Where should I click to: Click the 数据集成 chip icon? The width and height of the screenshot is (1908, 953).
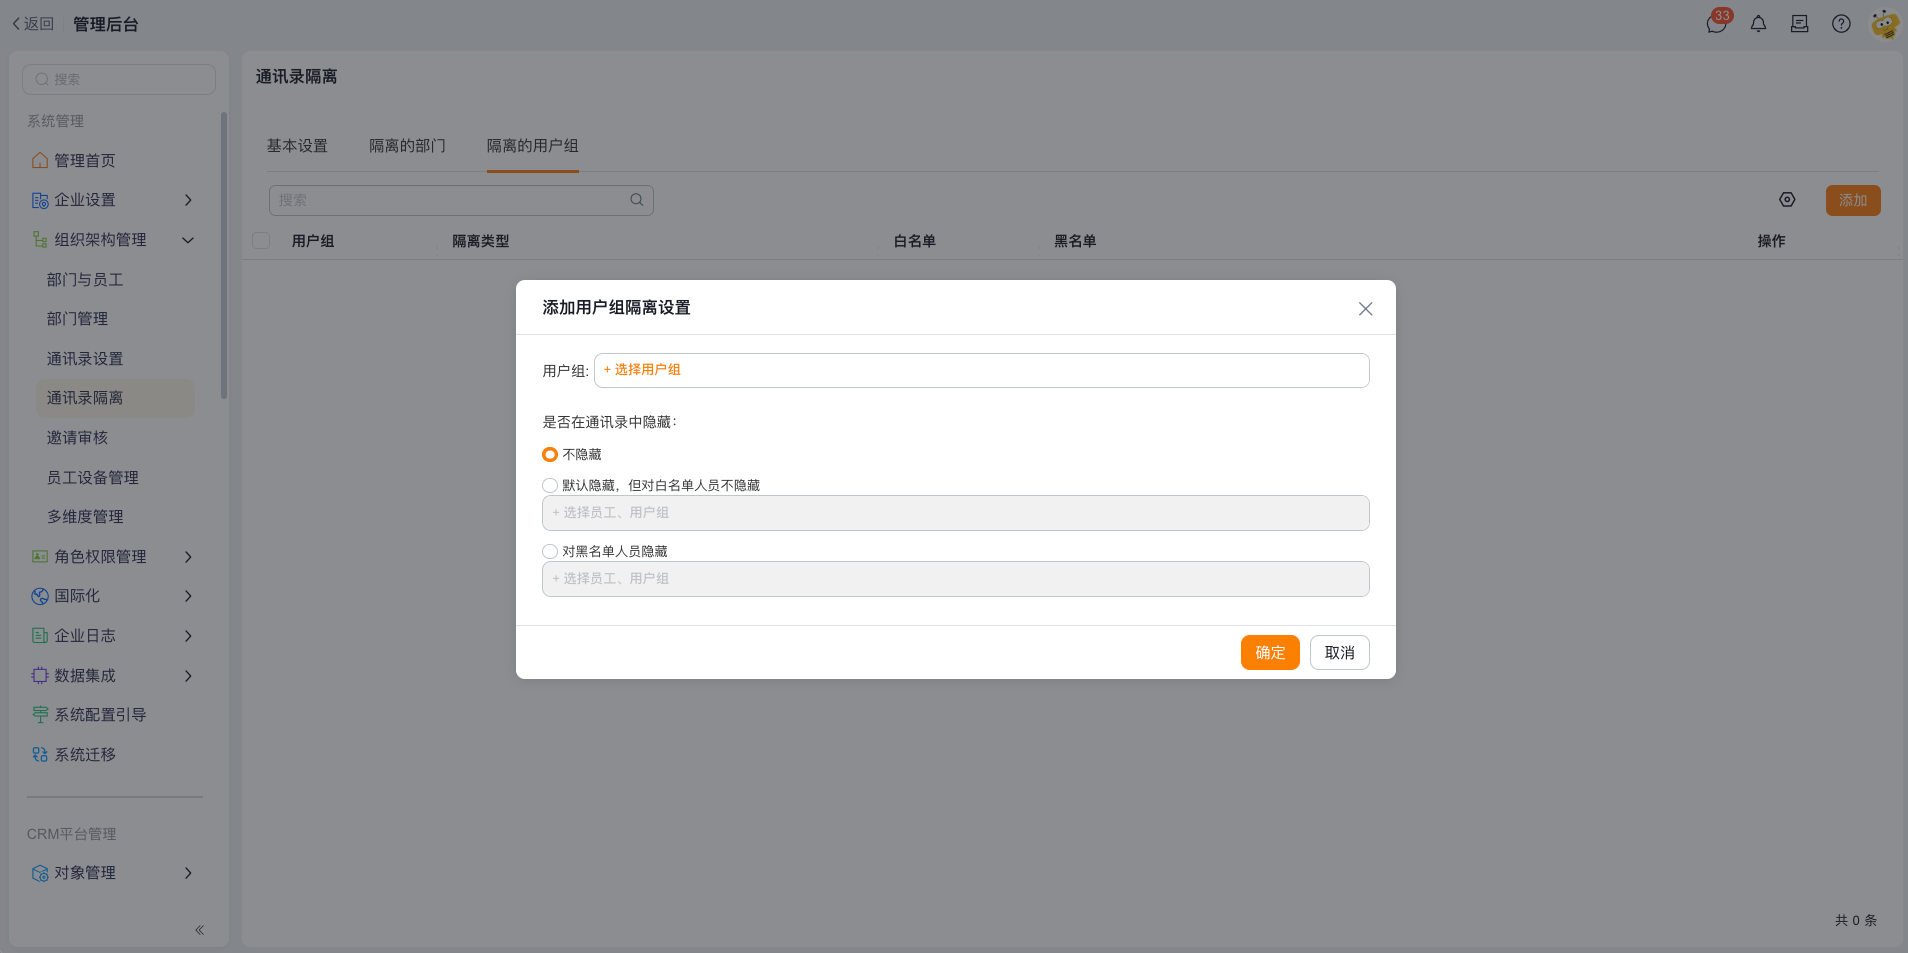[40, 675]
